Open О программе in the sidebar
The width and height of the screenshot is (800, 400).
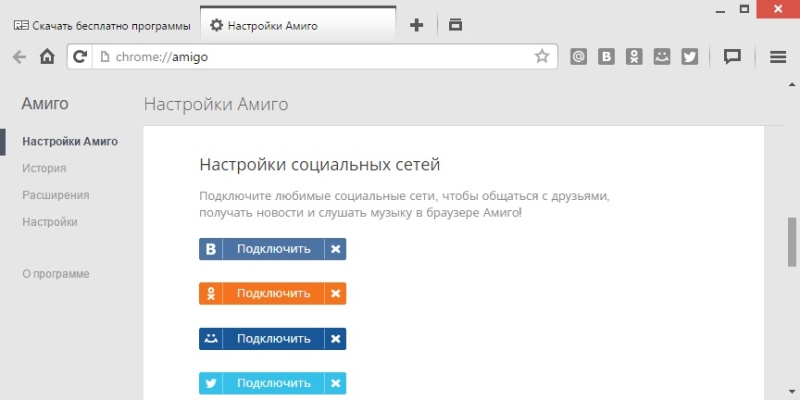click(56, 274)
